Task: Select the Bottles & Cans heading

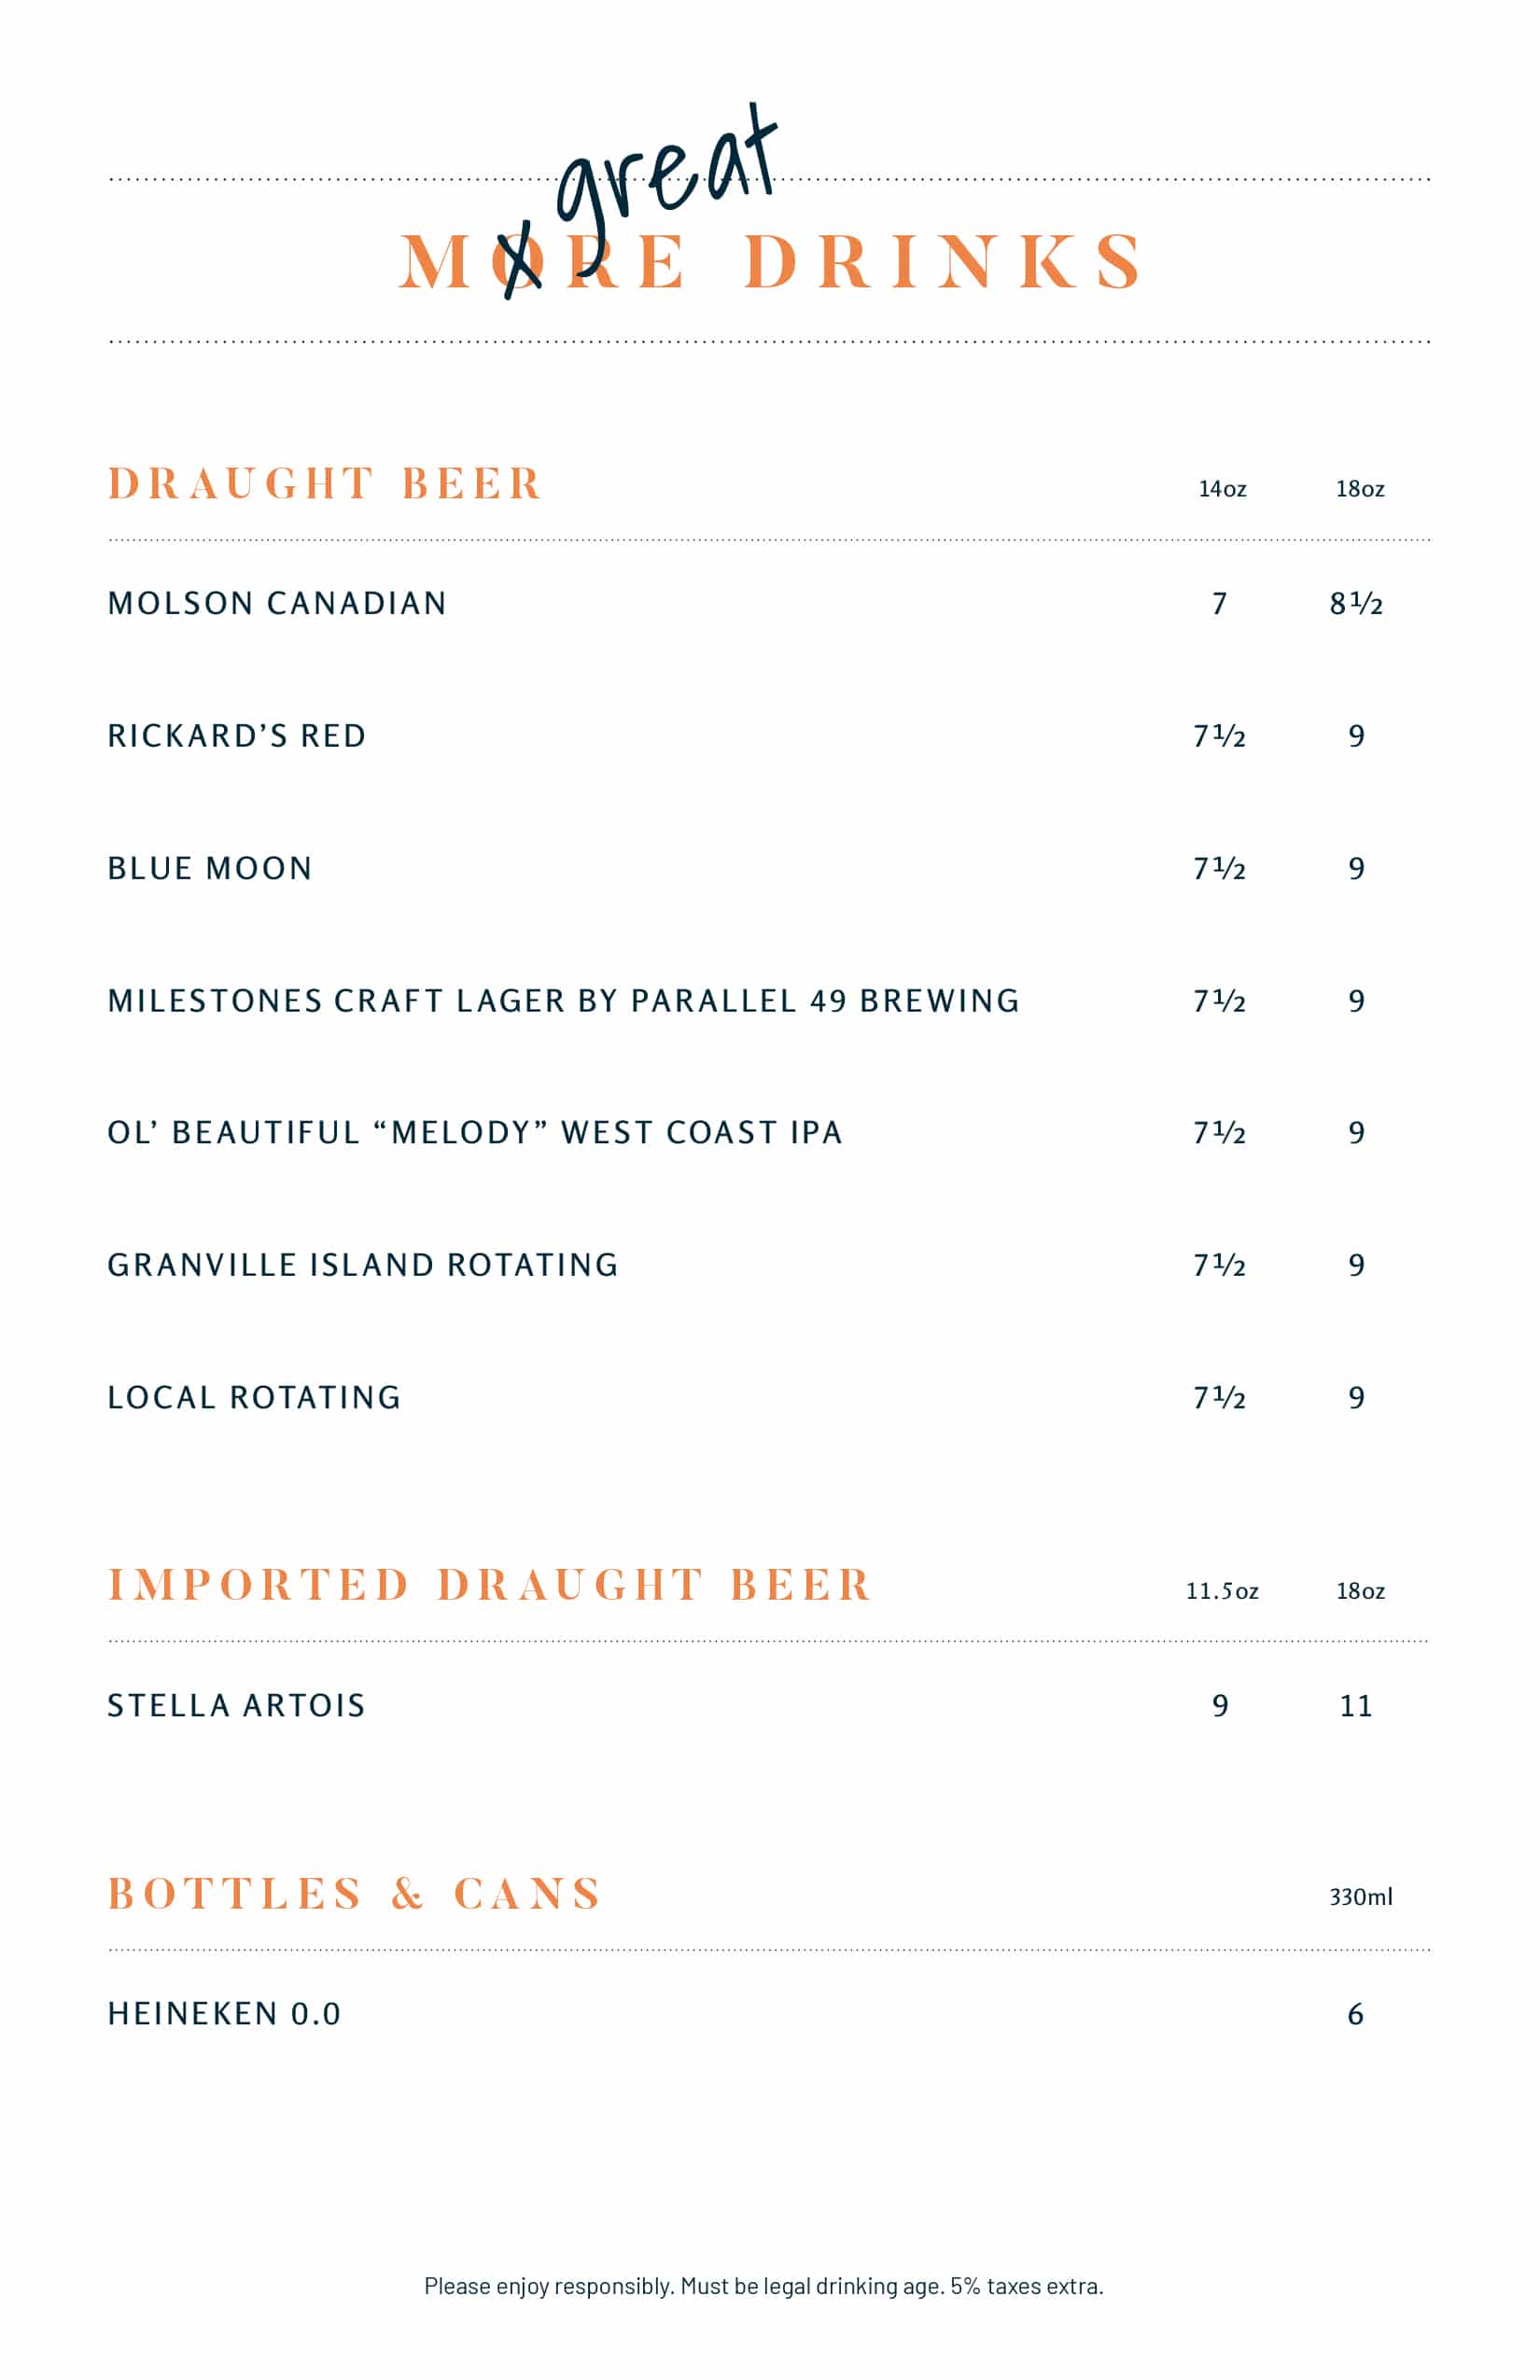Action: click(355, 1894)
